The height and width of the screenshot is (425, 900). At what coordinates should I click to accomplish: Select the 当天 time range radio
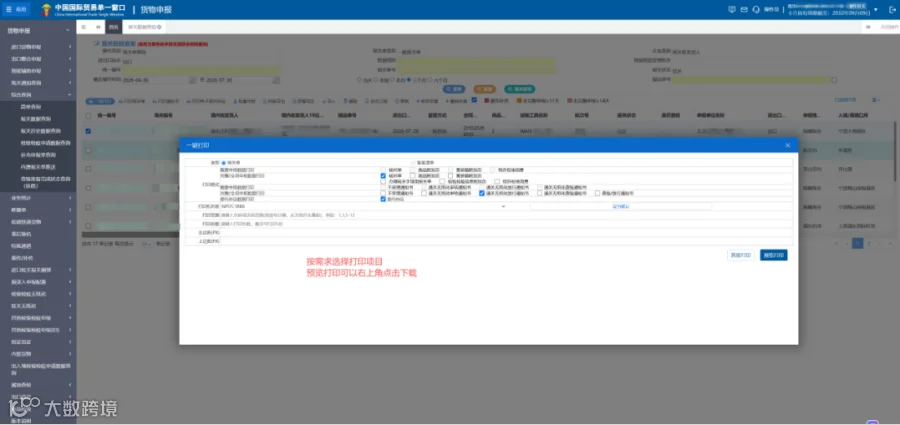(359, 80)
